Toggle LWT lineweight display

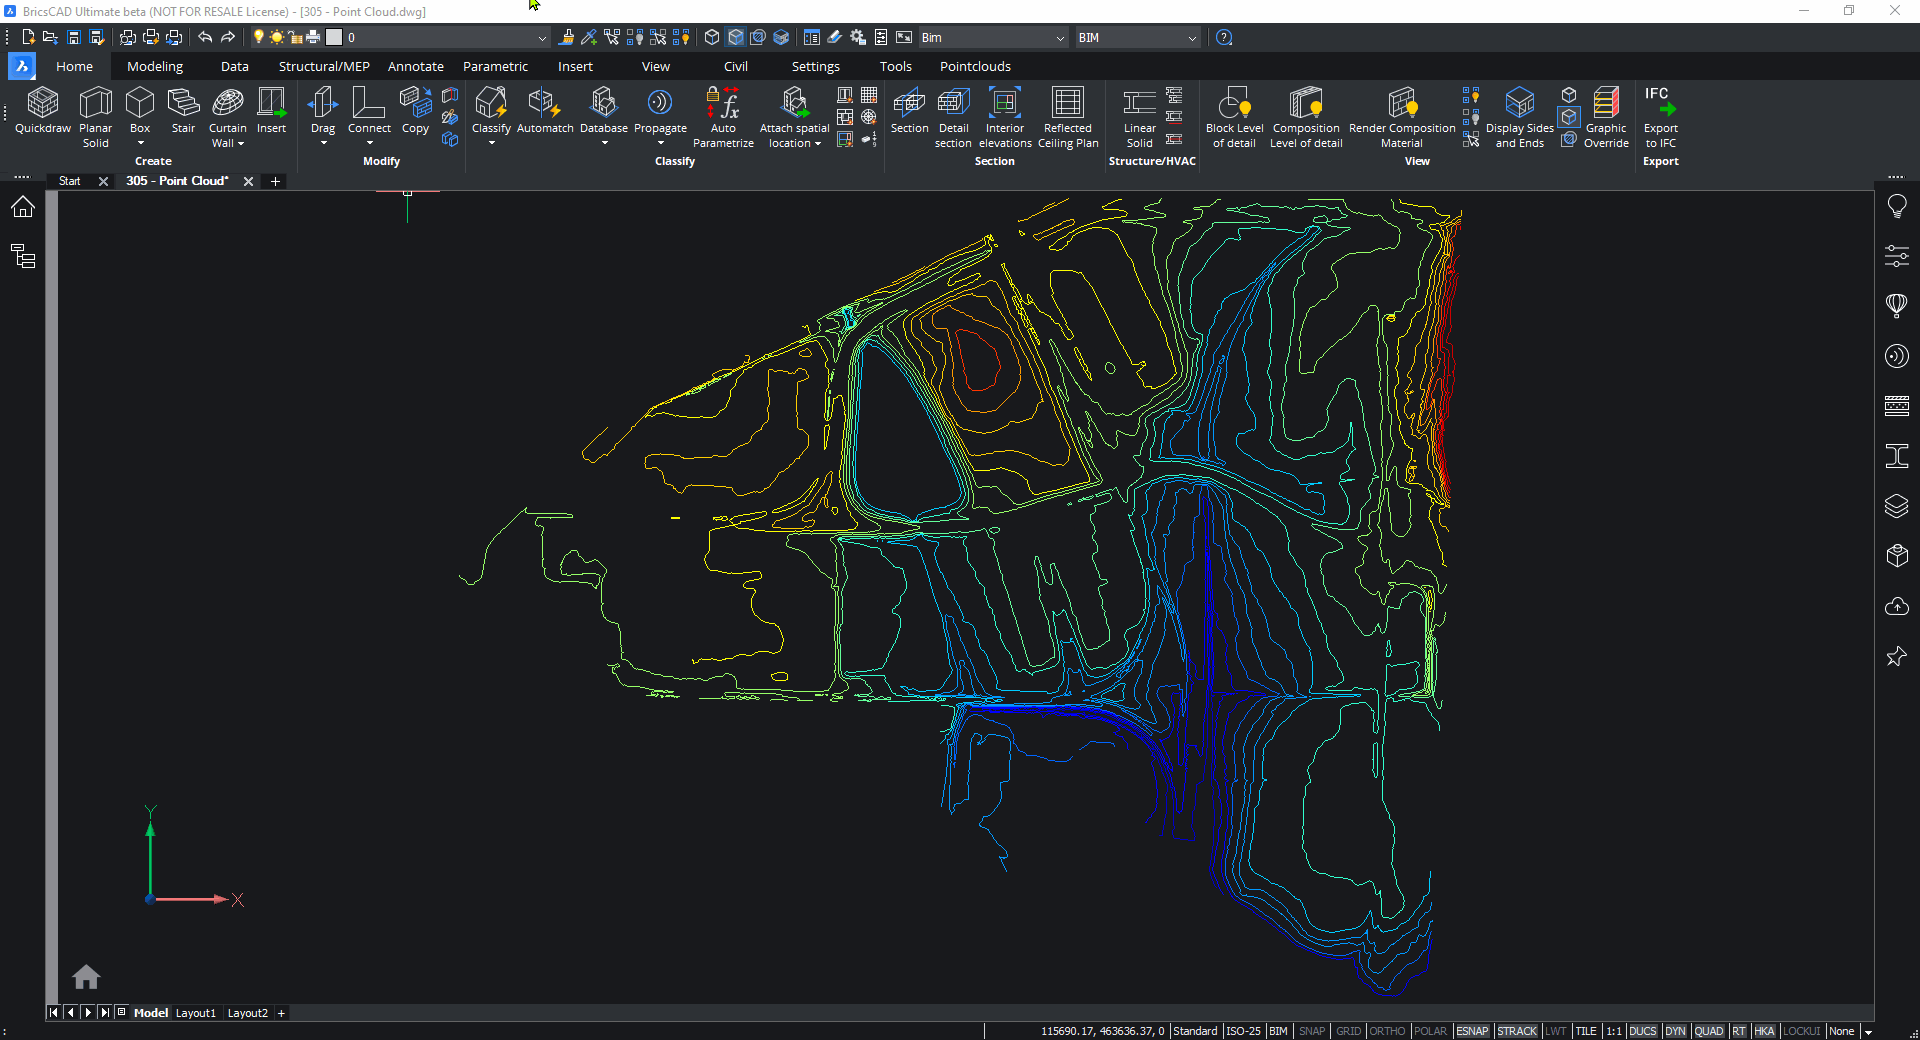(x=1555, y=1031)
